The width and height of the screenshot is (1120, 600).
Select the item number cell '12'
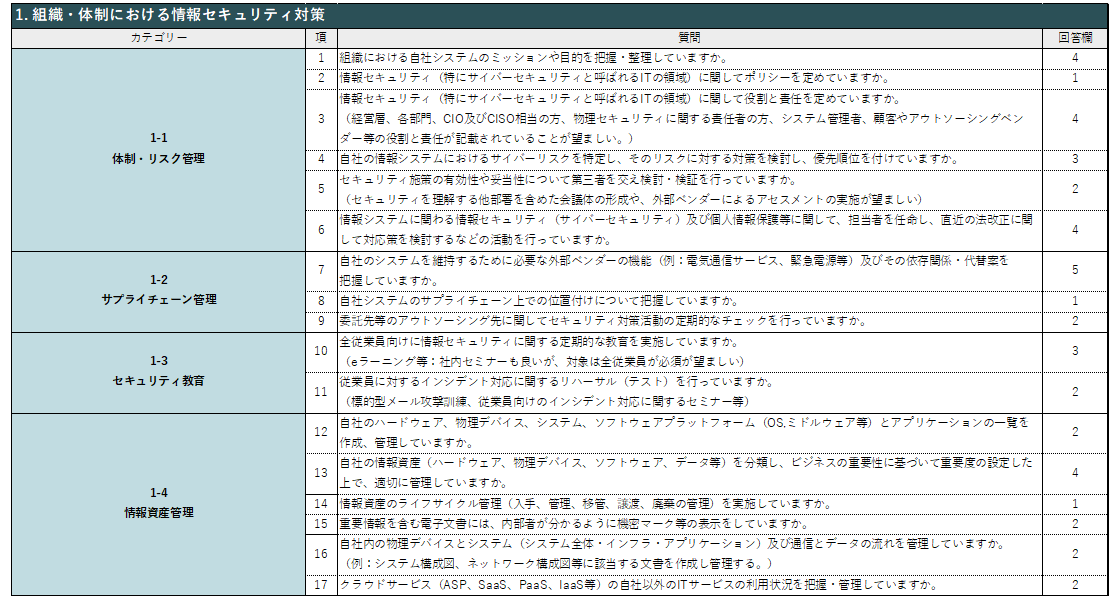[x=321, y=432]
